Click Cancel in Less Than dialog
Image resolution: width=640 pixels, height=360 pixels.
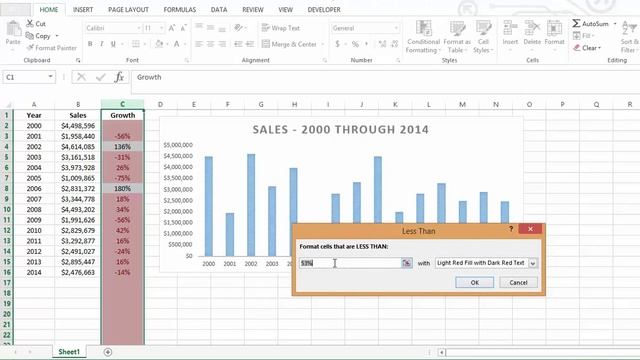point(518,282)
